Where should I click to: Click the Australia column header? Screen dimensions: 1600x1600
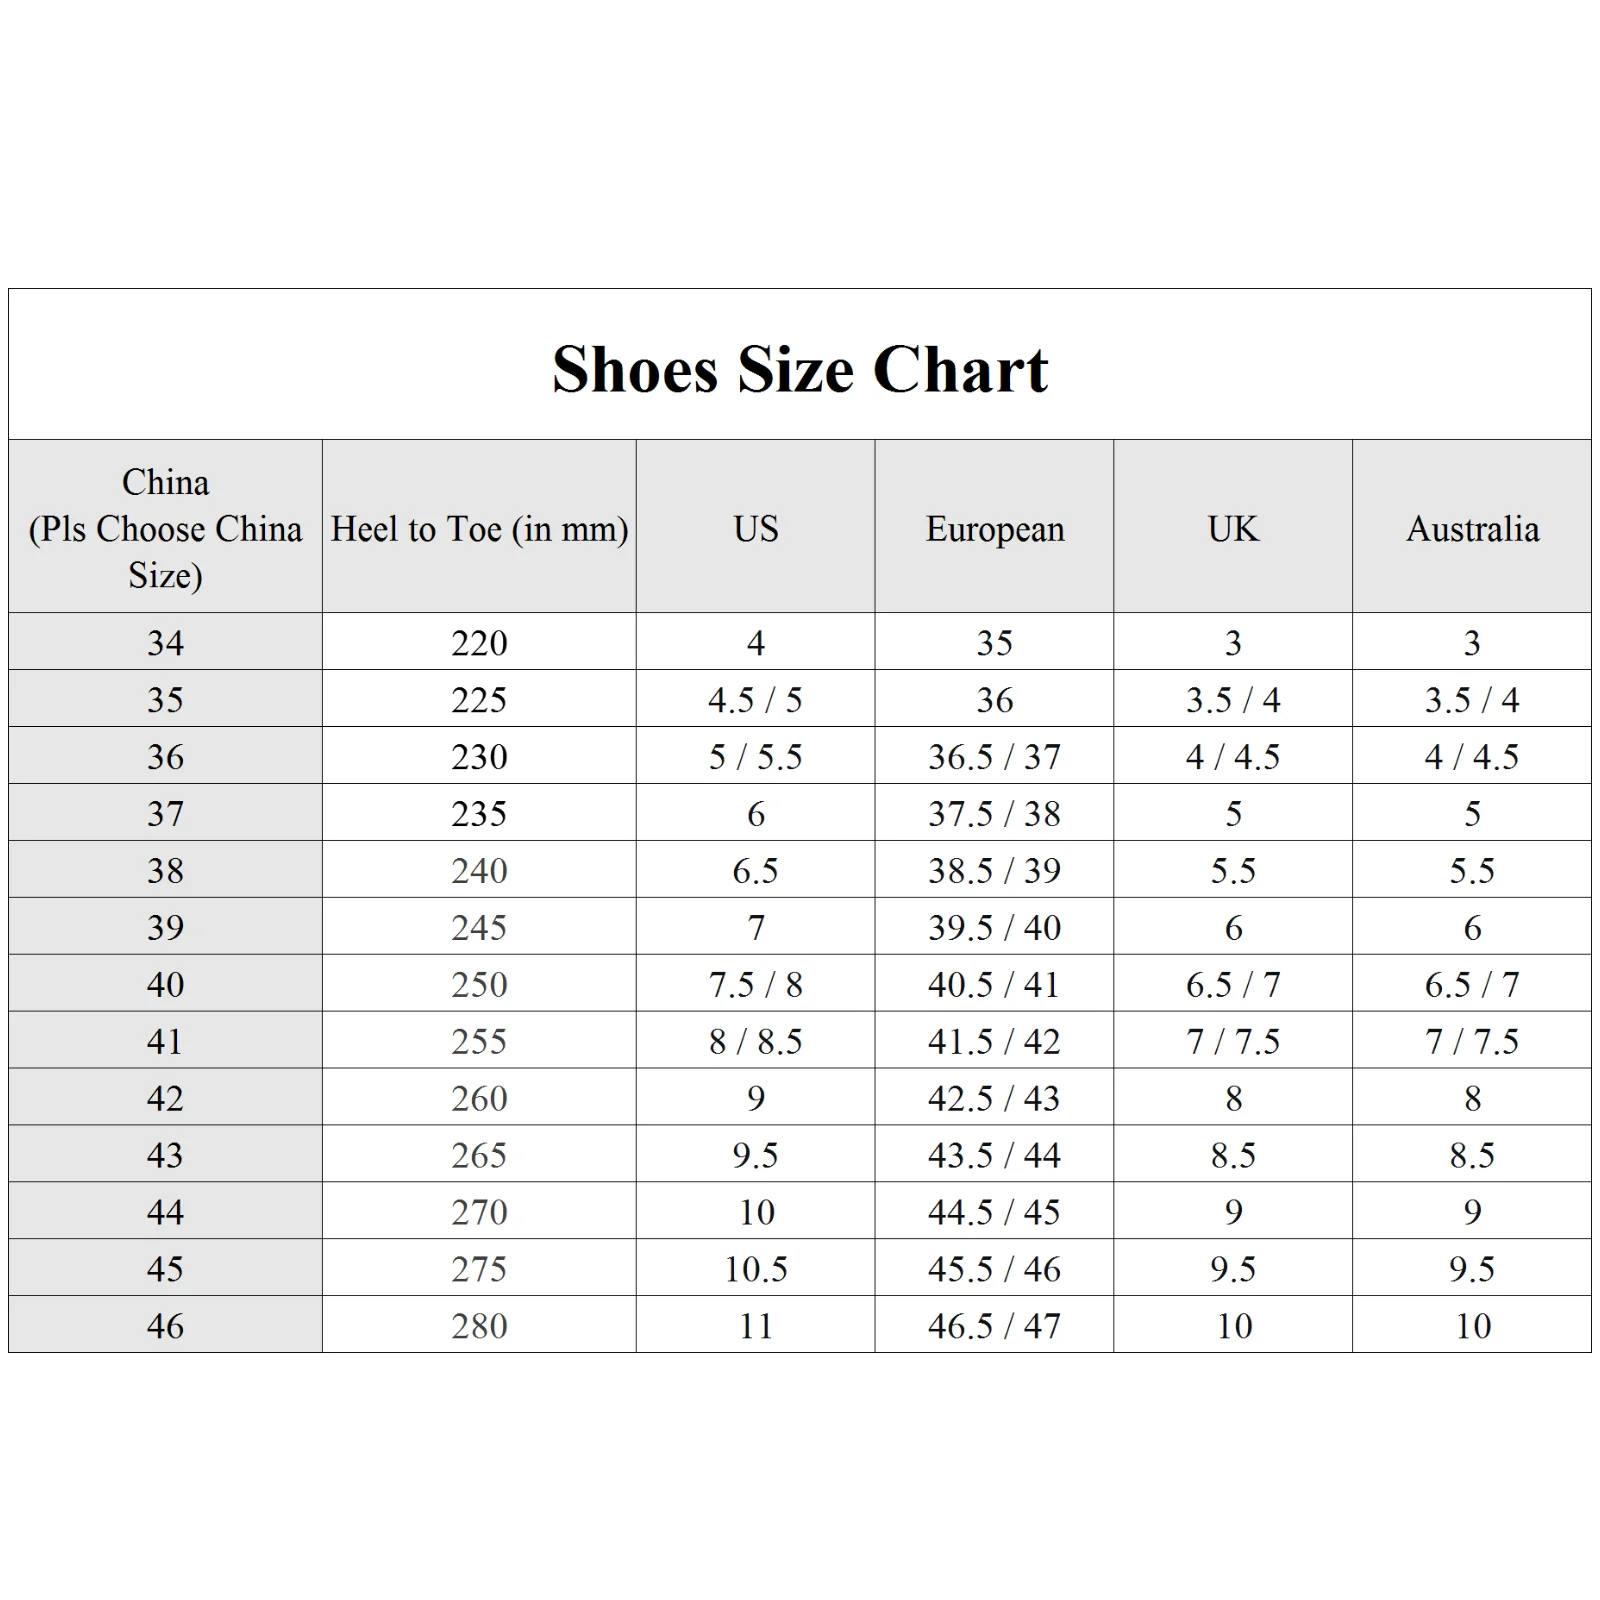(x=1472, y=528)
